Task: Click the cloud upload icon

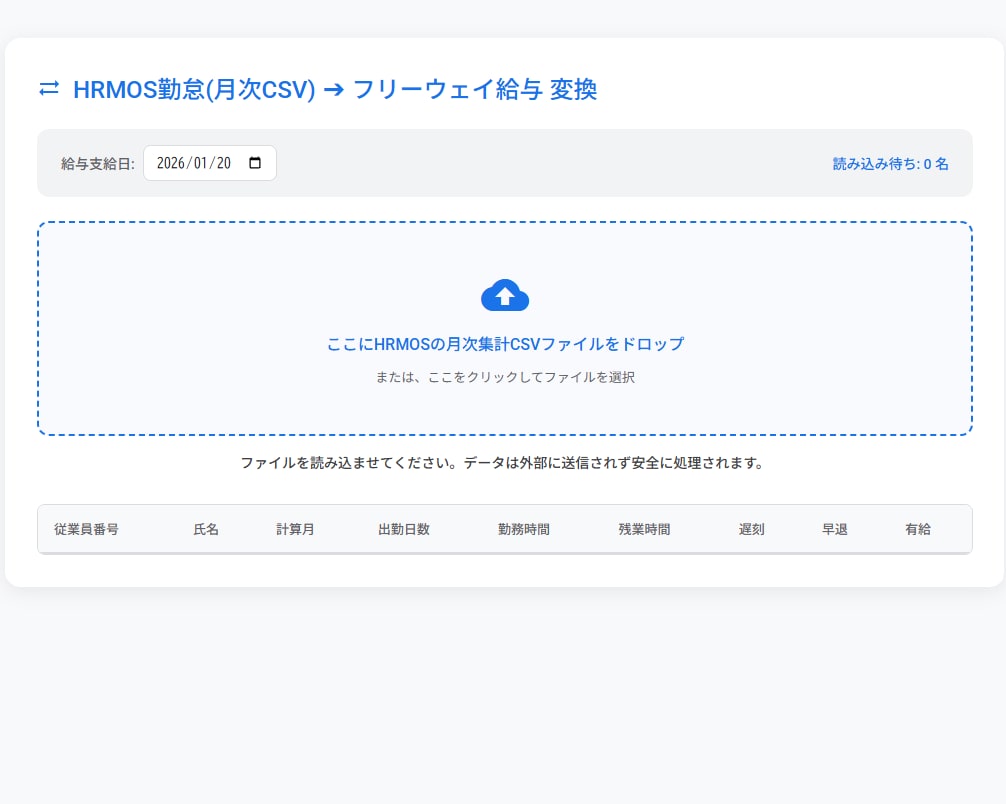Action: point(505,295)
